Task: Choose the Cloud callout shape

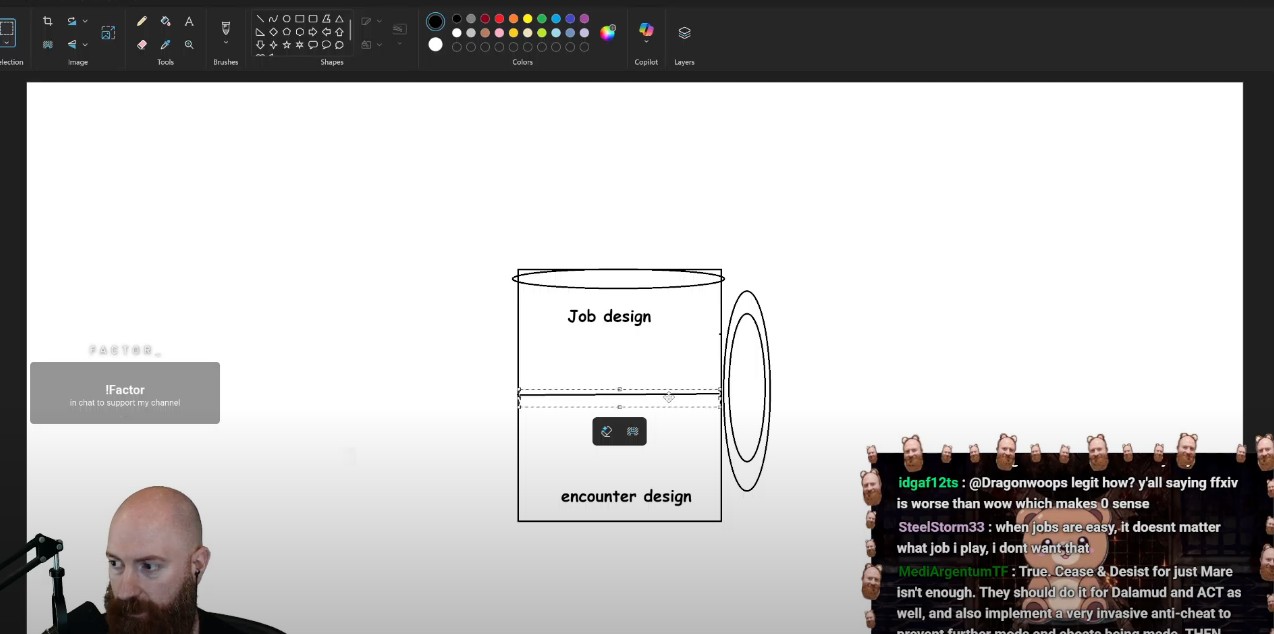Action: (x=339, y=45)
